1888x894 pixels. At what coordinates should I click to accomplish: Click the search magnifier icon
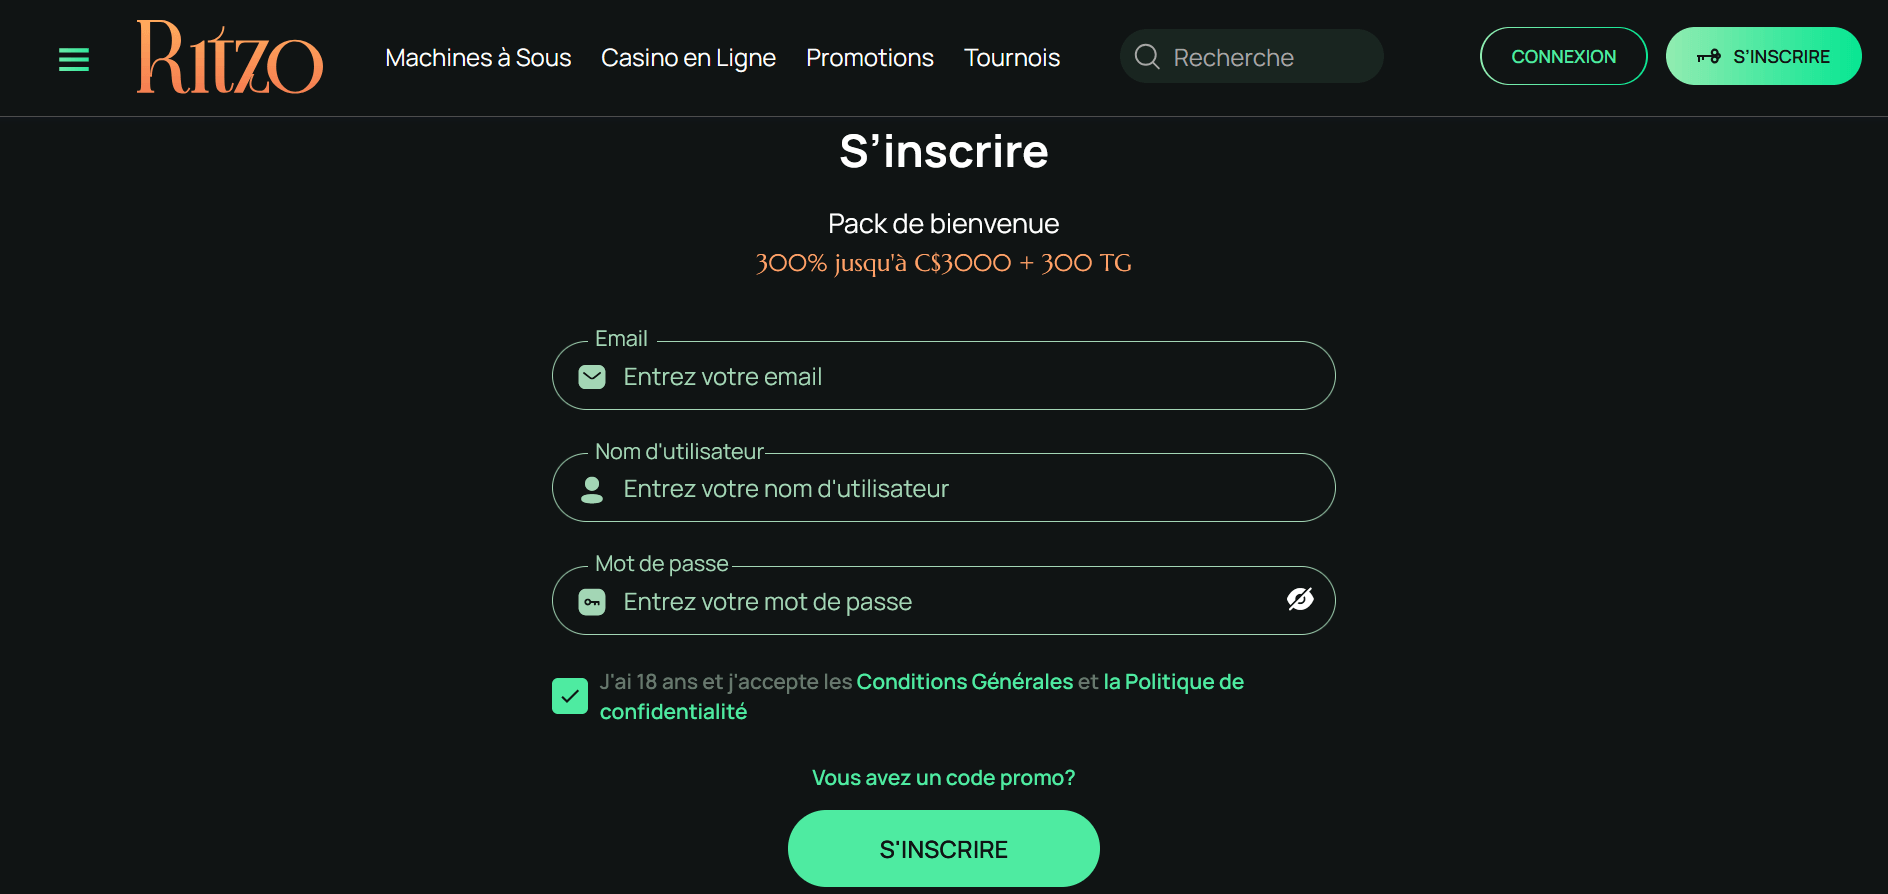1147,57
